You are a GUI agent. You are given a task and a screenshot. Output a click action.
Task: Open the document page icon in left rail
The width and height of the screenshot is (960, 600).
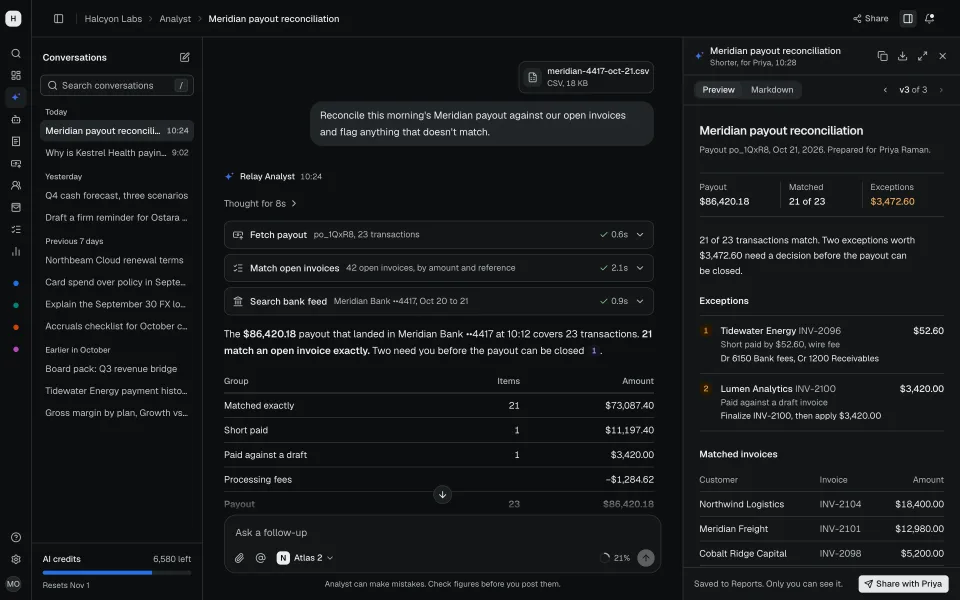coord(16,141)
